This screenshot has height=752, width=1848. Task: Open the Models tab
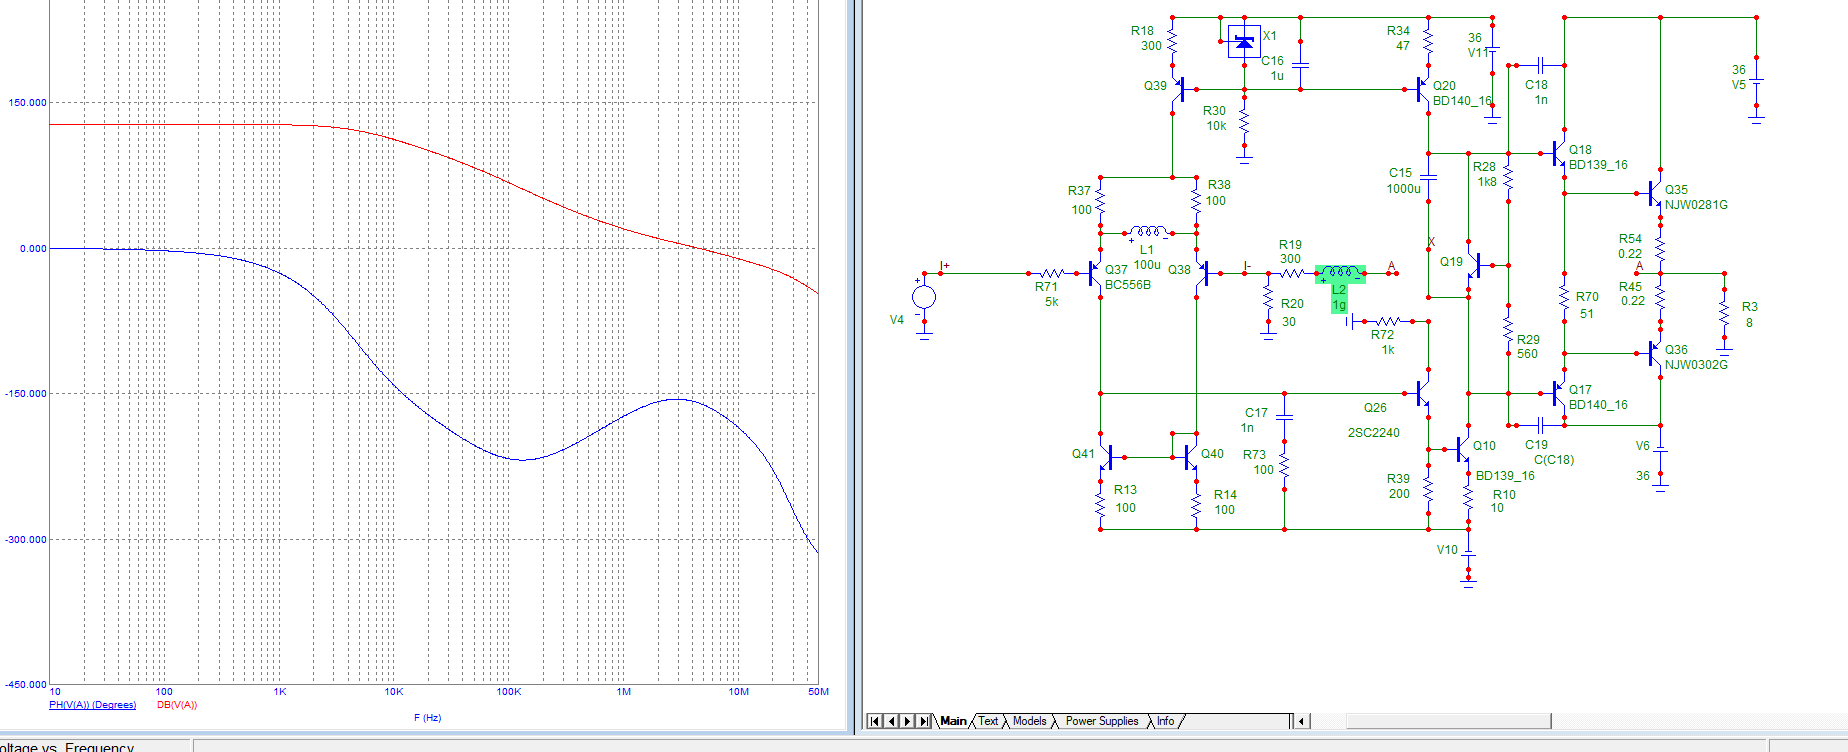tap(1030, 721)
